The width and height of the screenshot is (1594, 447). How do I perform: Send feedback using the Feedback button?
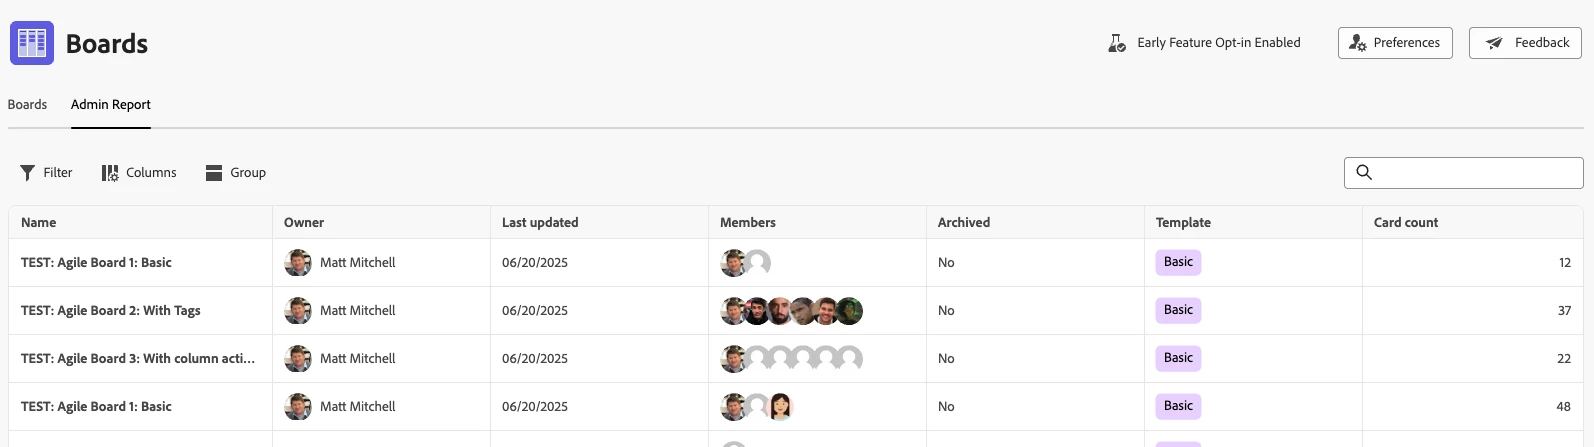(x=1524, y=43)
